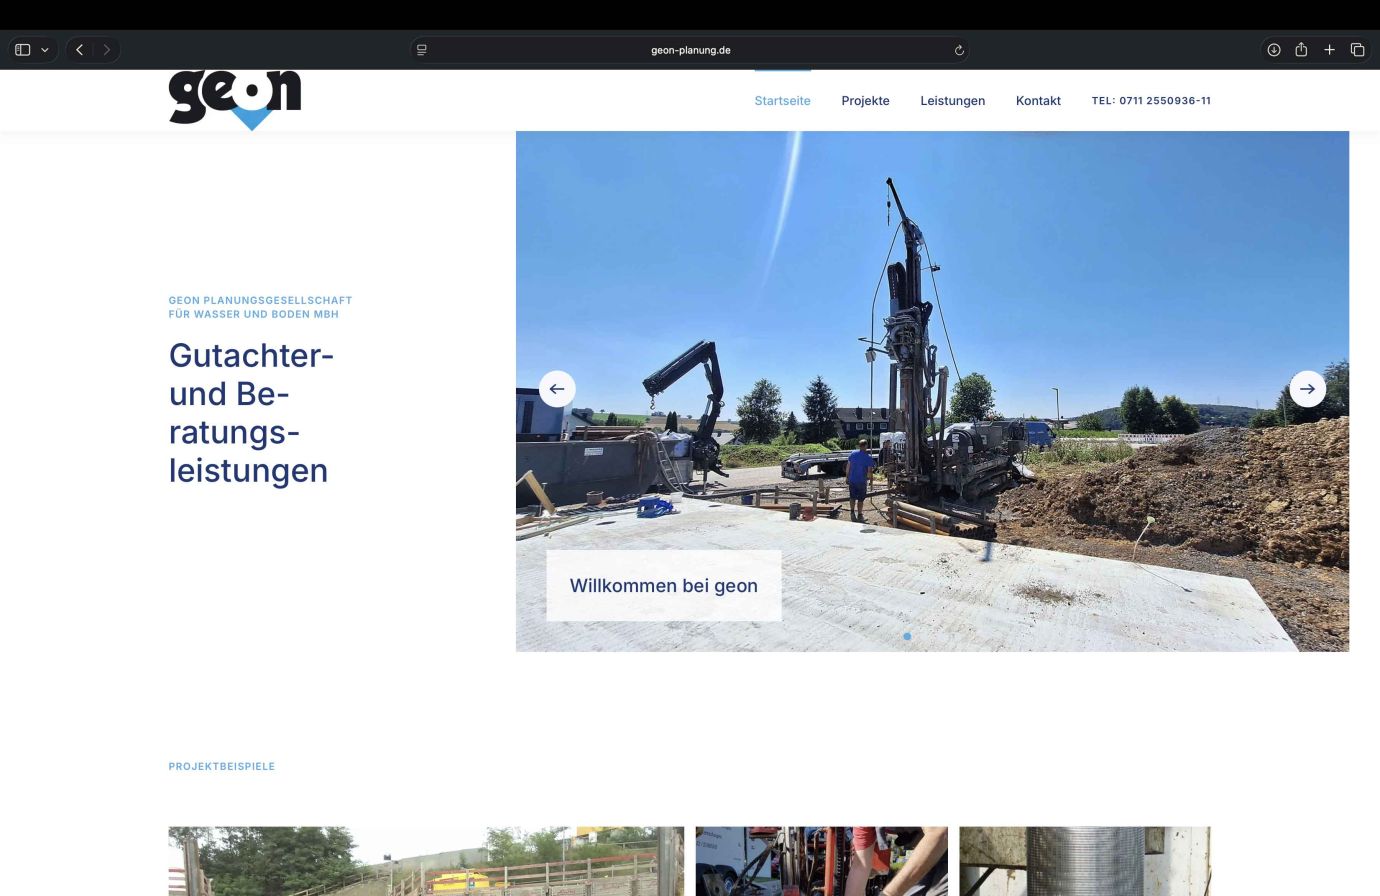This screenshot has width=1380, height=896.
Task: Open the Projekte menu item
Action: click(x=865, y=101)
